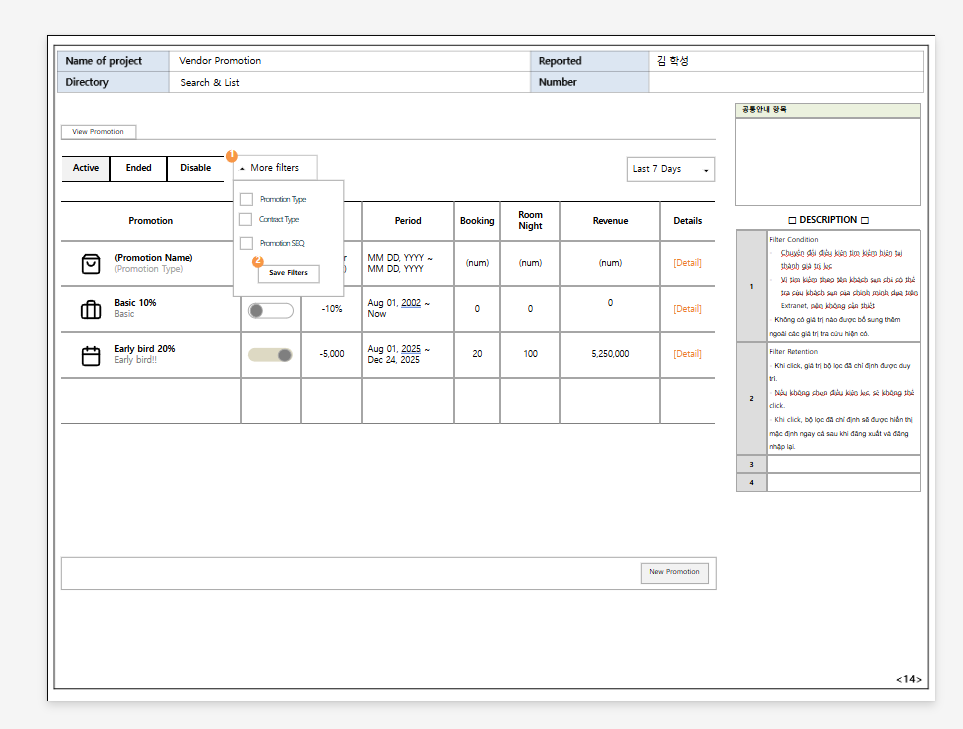Screen dimensions: 963x729
Task: Click the New Promotion button
Action: pos(674,572)
